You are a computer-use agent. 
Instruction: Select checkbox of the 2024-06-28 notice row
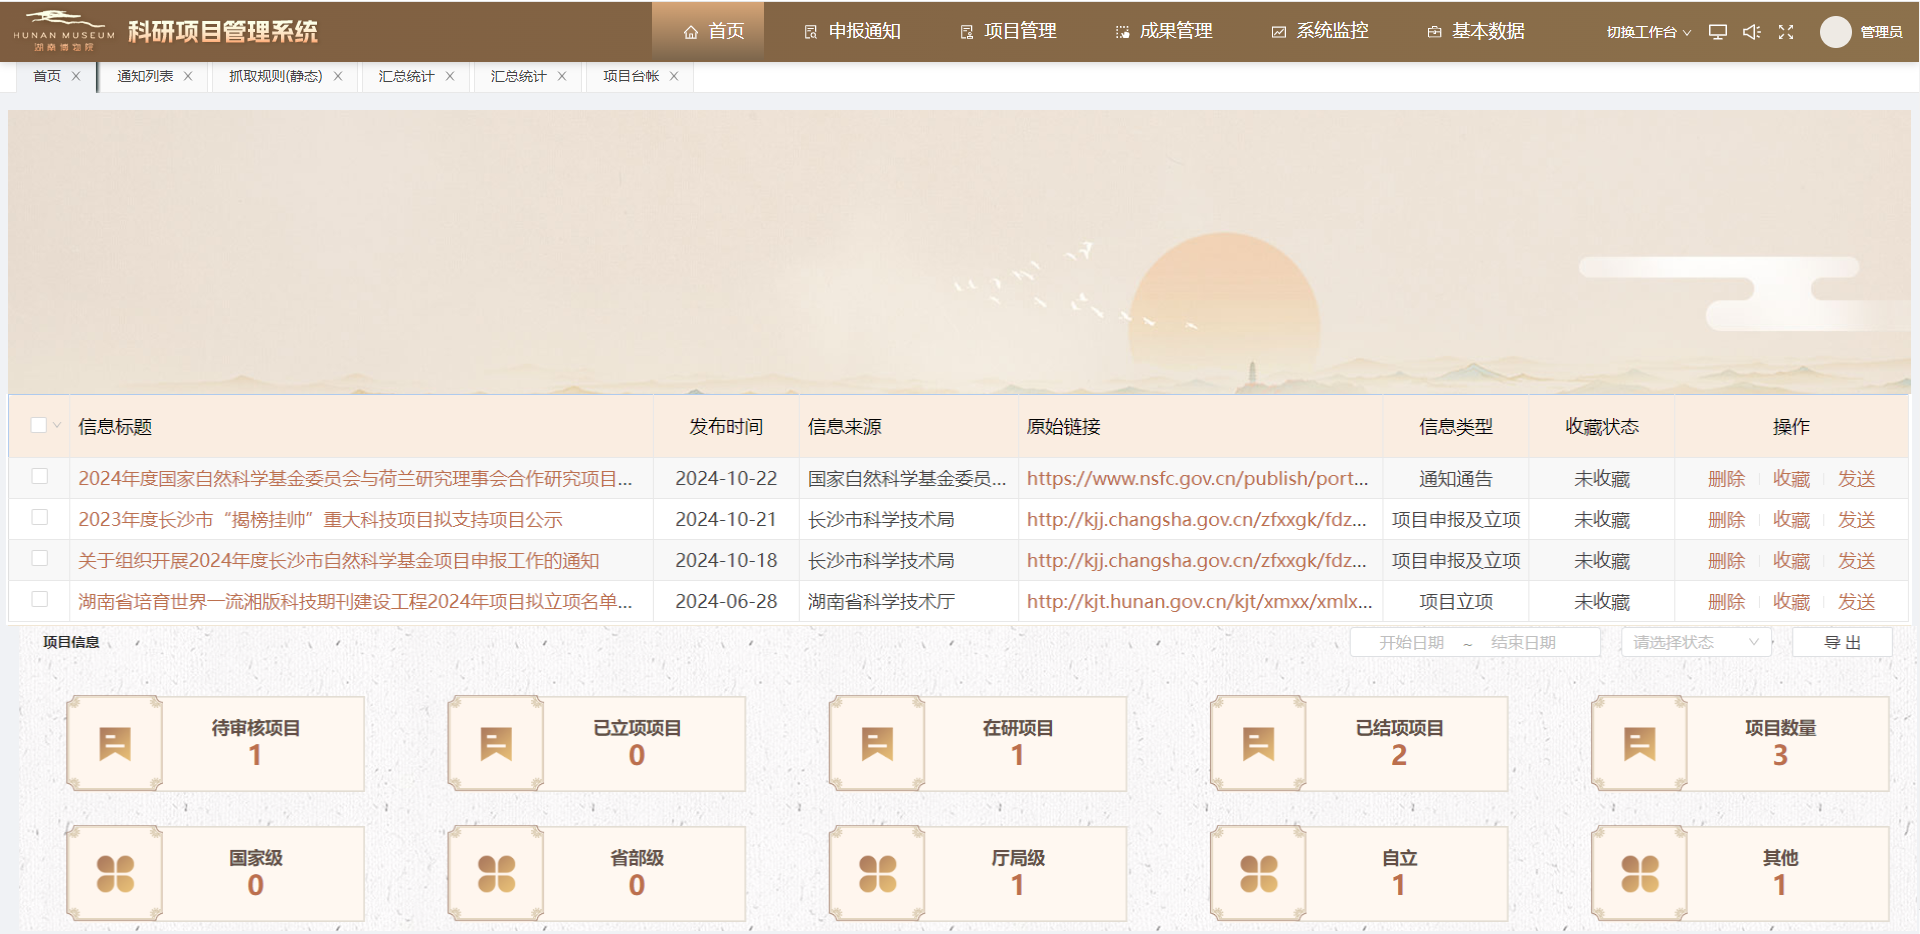tap(40, 600)
